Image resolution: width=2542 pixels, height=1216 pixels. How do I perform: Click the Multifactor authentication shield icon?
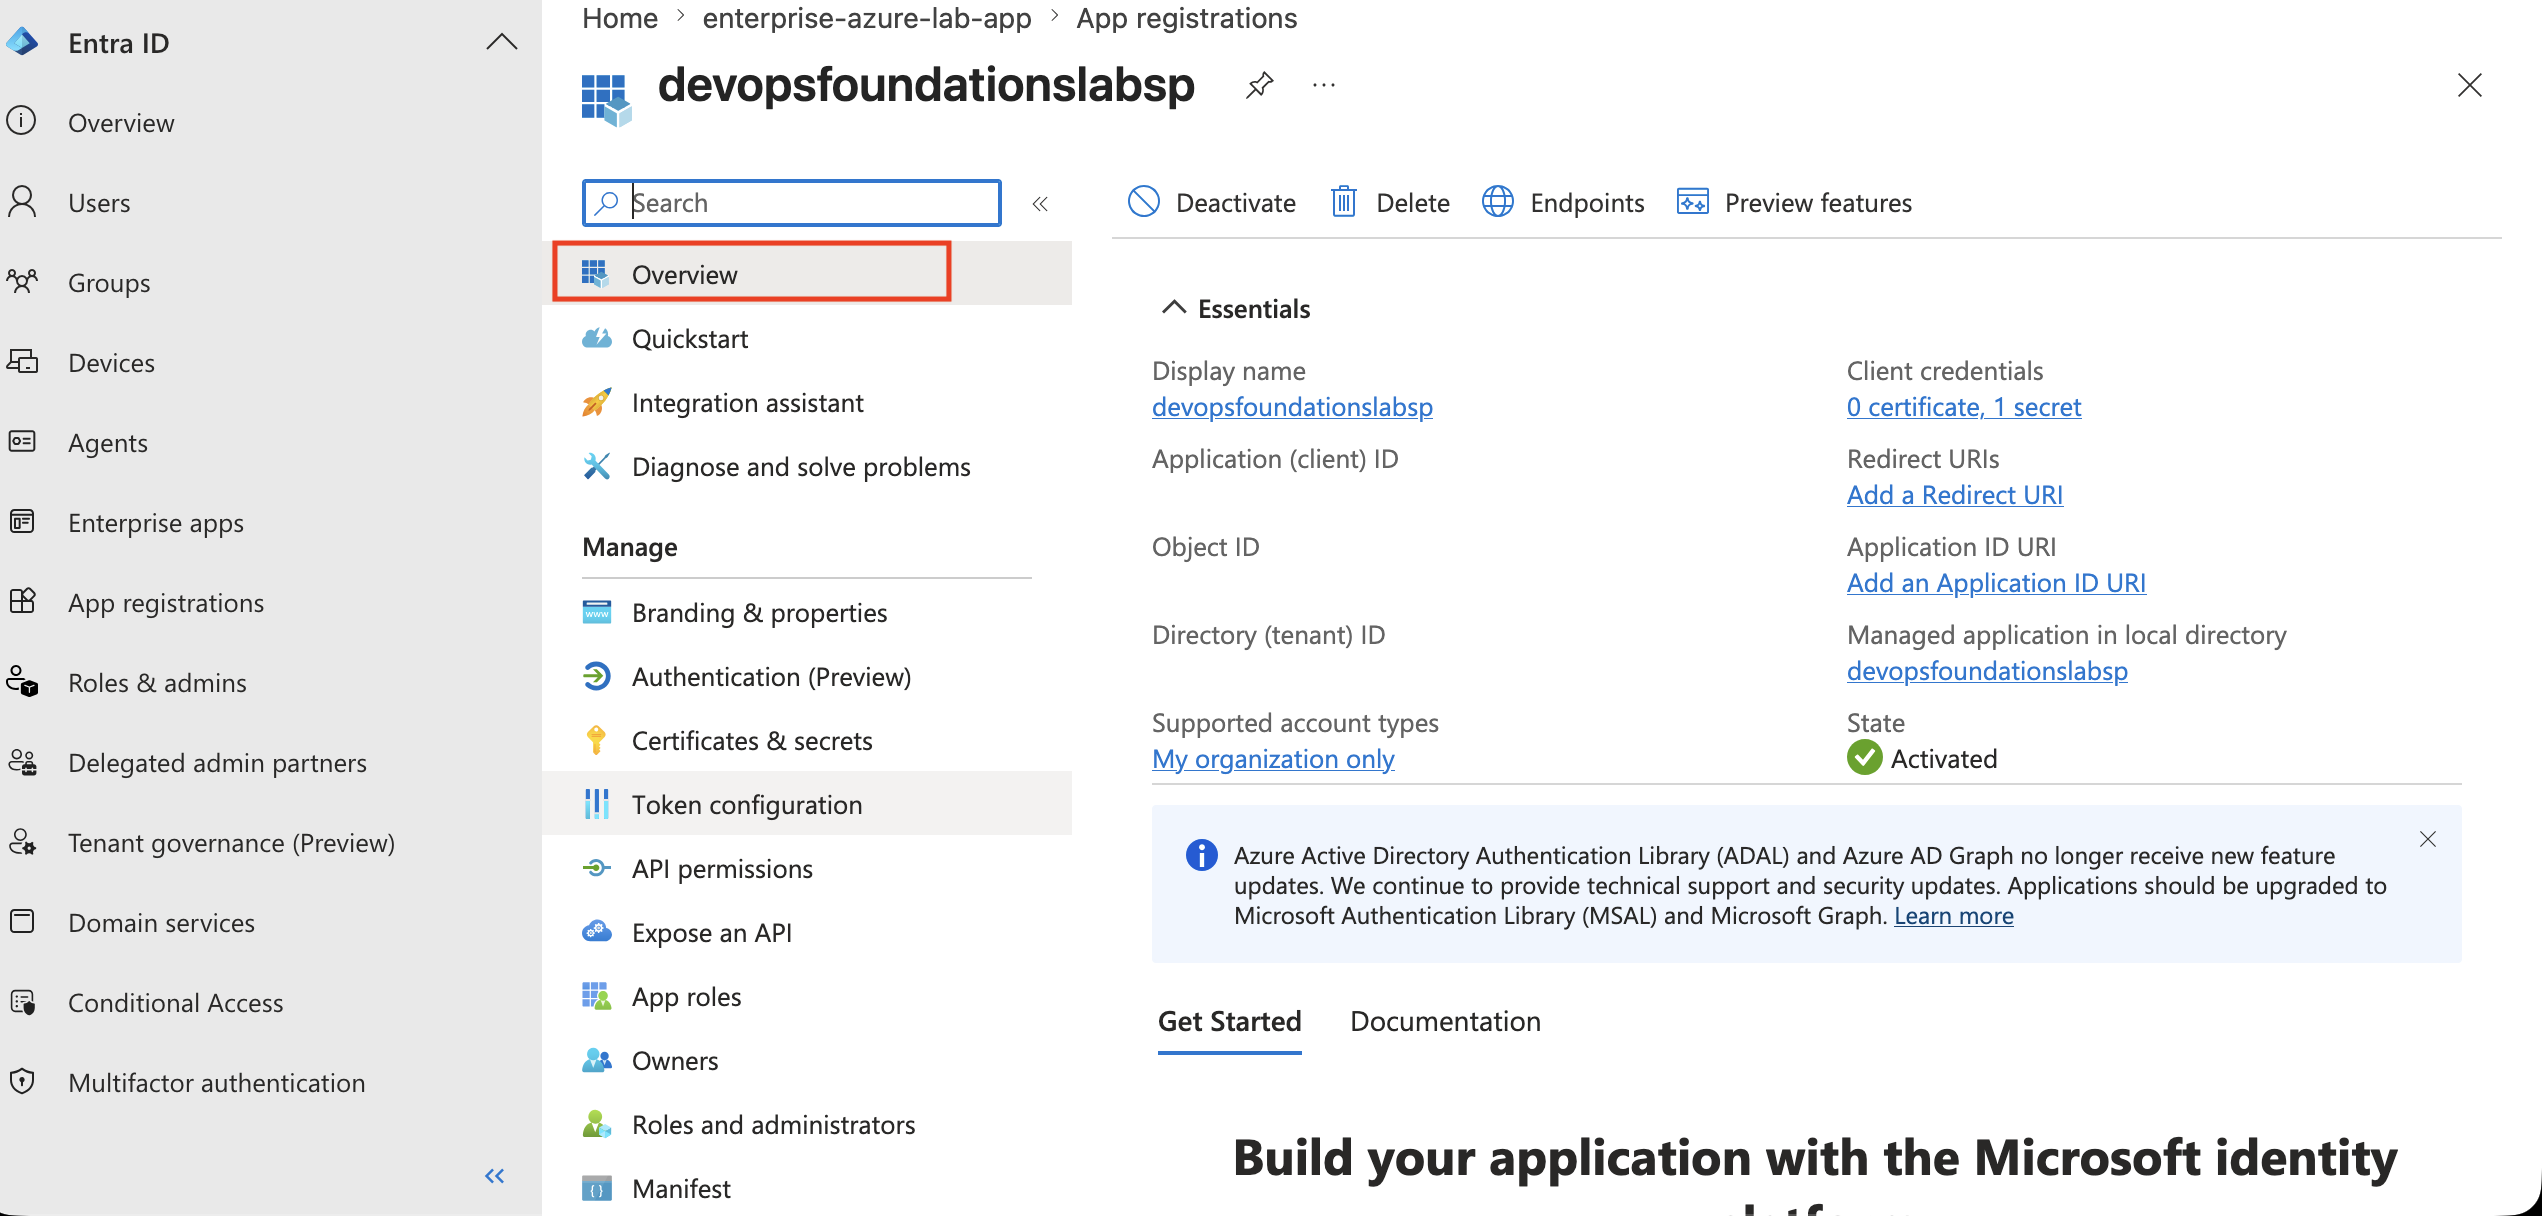coord(22,1082)
